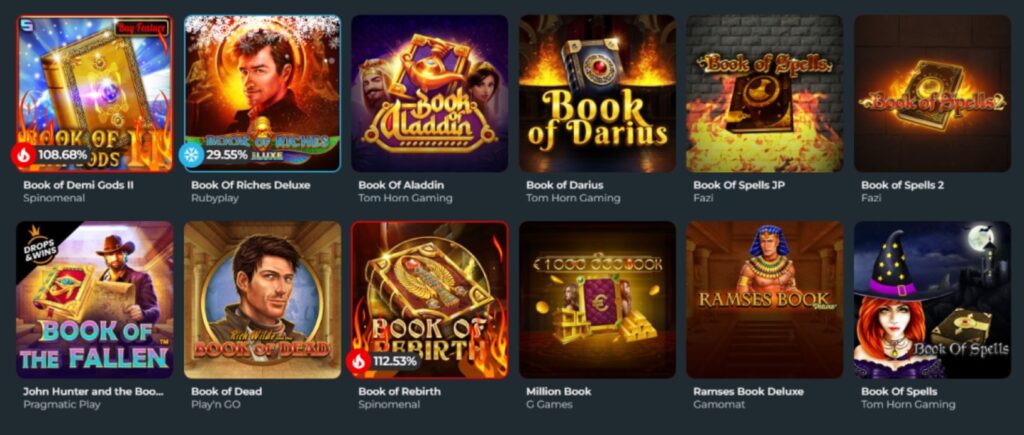Click the fire hot icon on Book of Demi Gods II
Viewport: 1024px width, 435px height.
24,155
